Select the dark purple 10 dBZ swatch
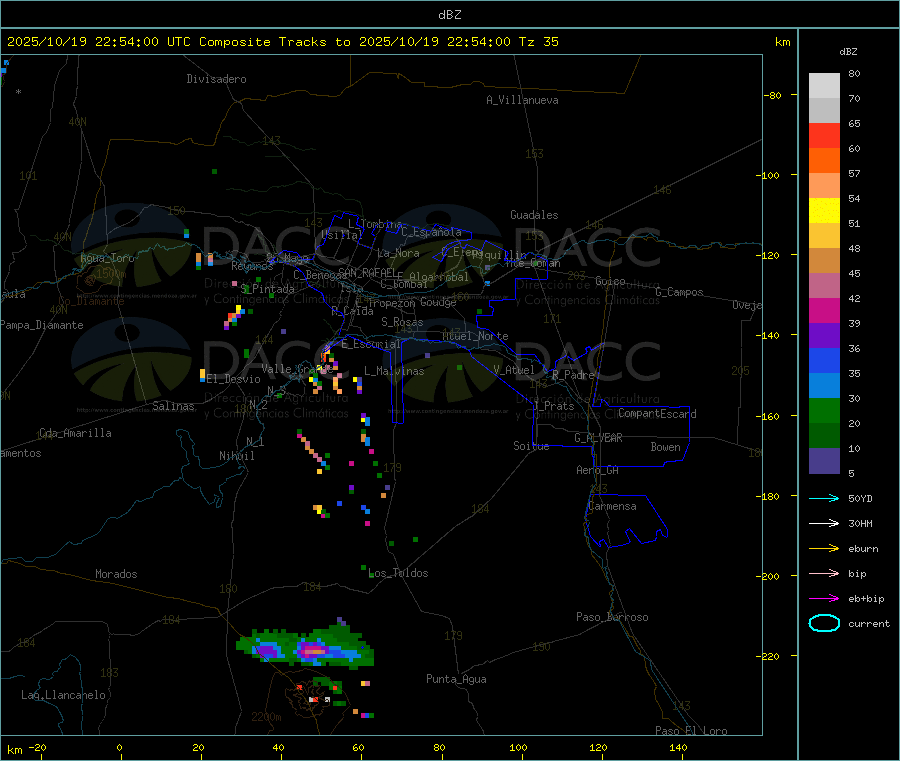 point(824,461)
